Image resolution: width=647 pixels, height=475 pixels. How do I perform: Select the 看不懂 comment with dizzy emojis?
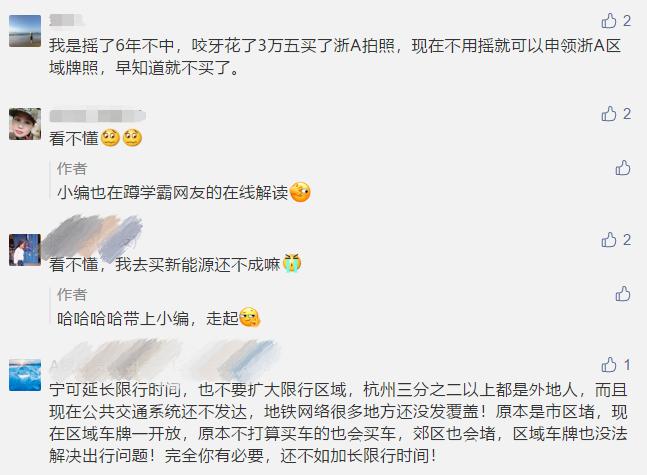[95, 138]
